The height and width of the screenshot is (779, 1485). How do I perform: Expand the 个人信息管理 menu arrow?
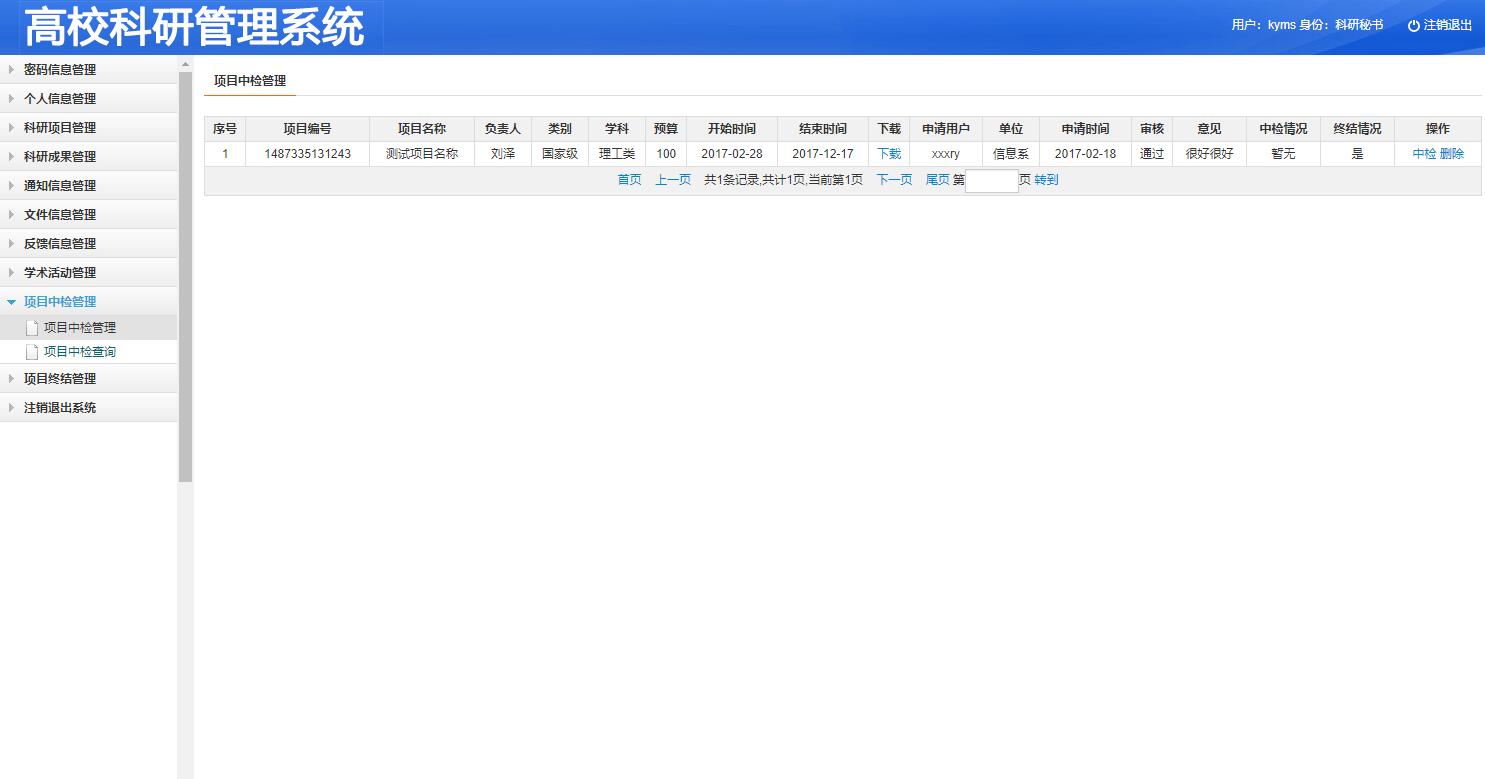(11, 99)
